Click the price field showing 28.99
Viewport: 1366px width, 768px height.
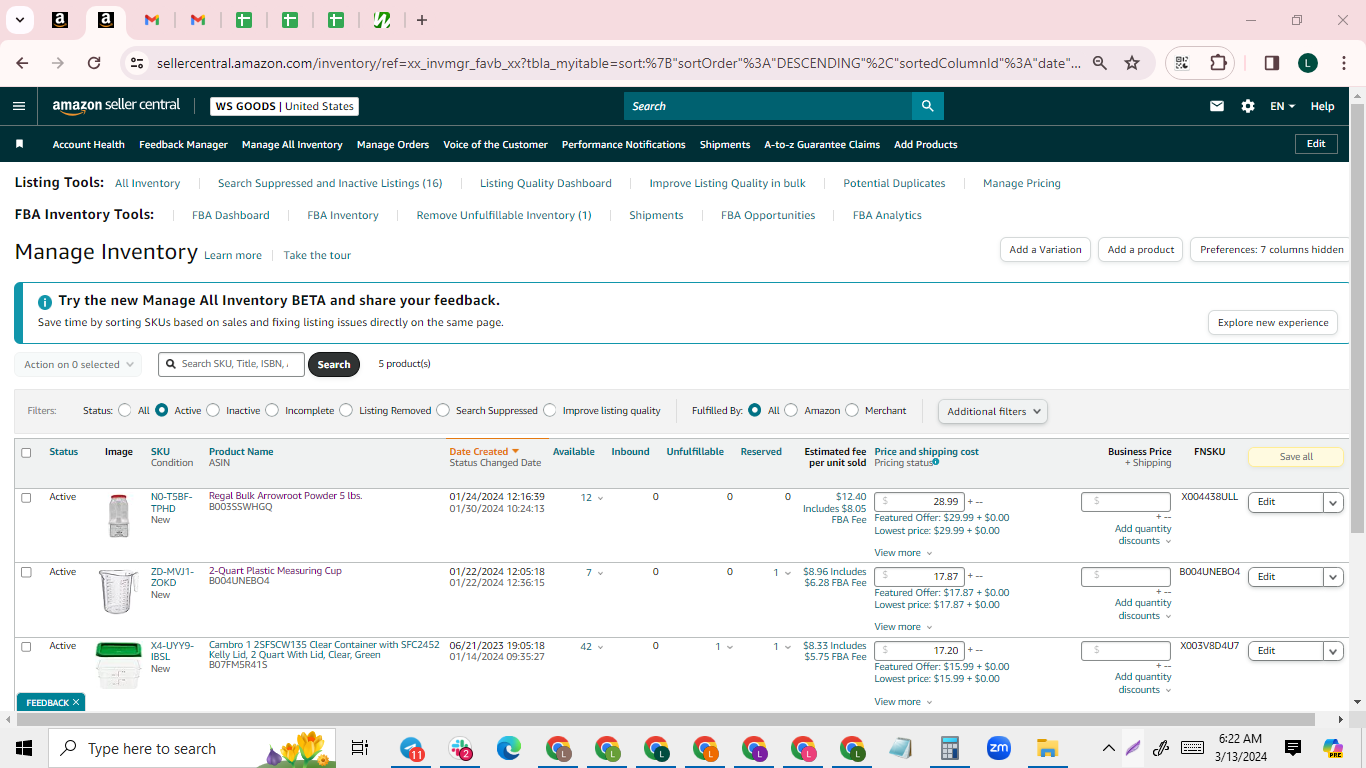click(x=921, y=502)
